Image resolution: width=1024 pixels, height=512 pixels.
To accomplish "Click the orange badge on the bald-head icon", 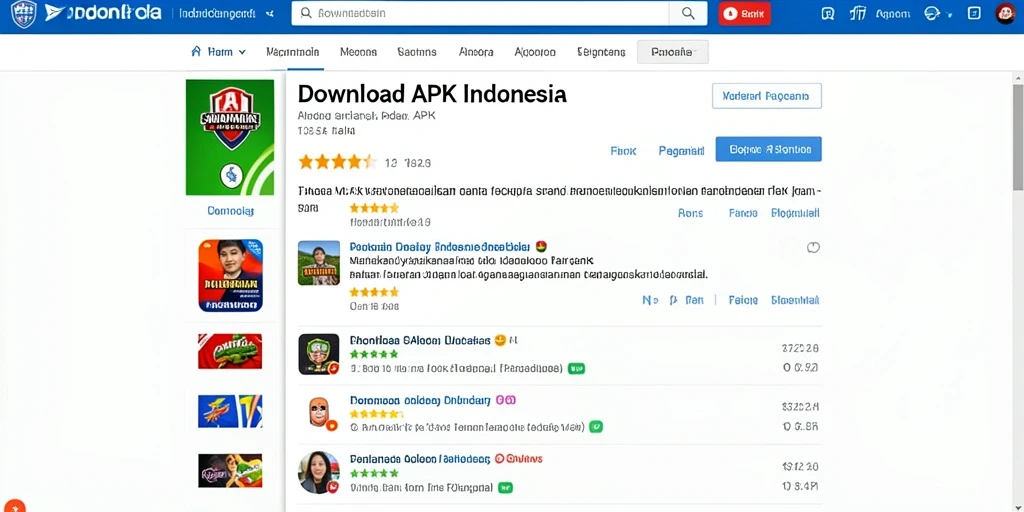I will (331, 426).
